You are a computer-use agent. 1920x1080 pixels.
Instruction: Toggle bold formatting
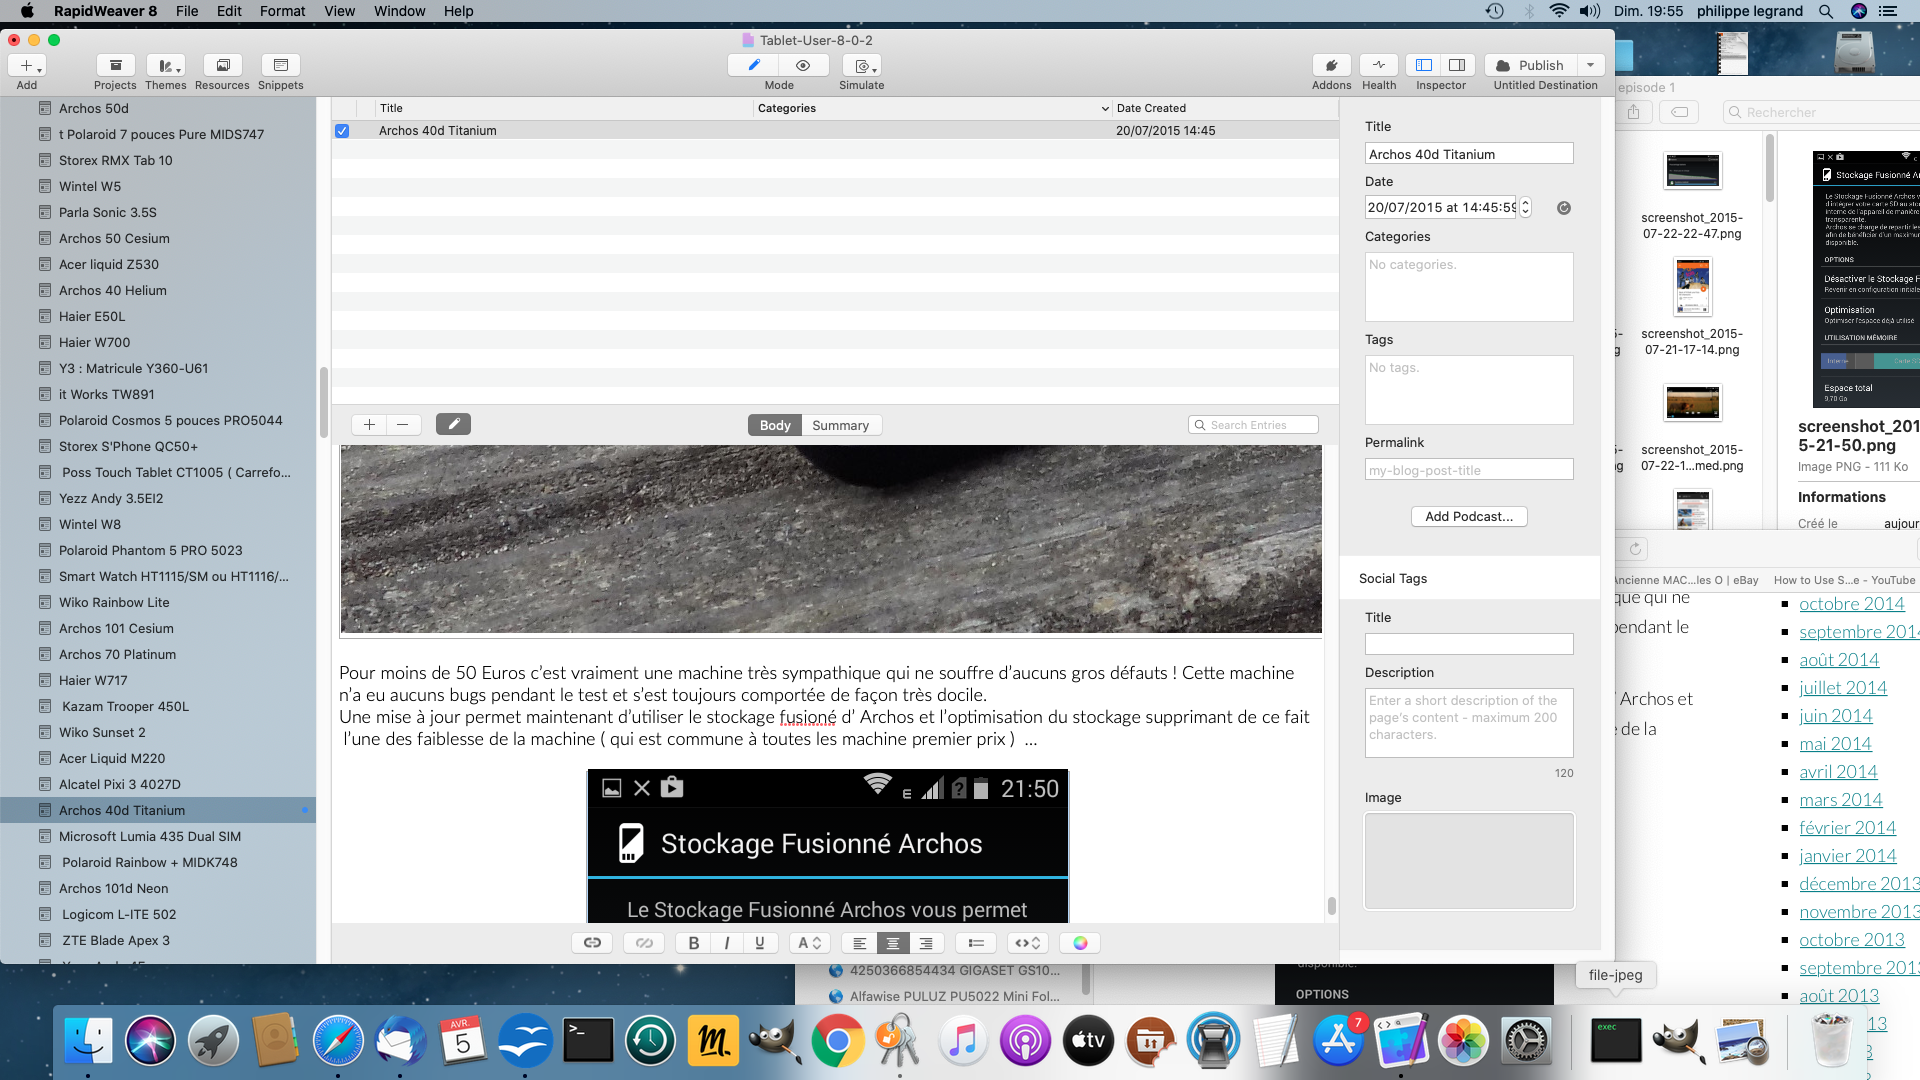(693, 943)
